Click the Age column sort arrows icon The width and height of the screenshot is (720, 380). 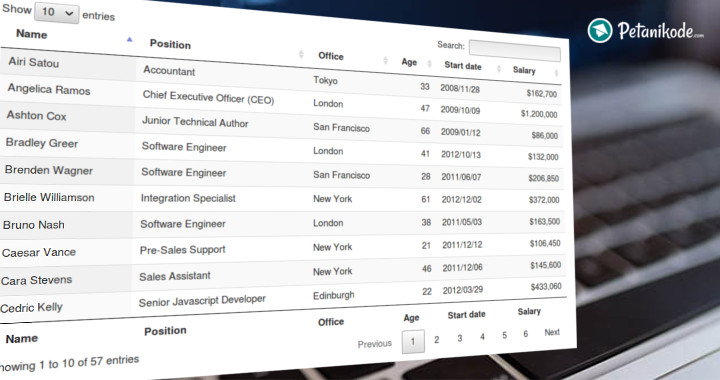point(429,64)
